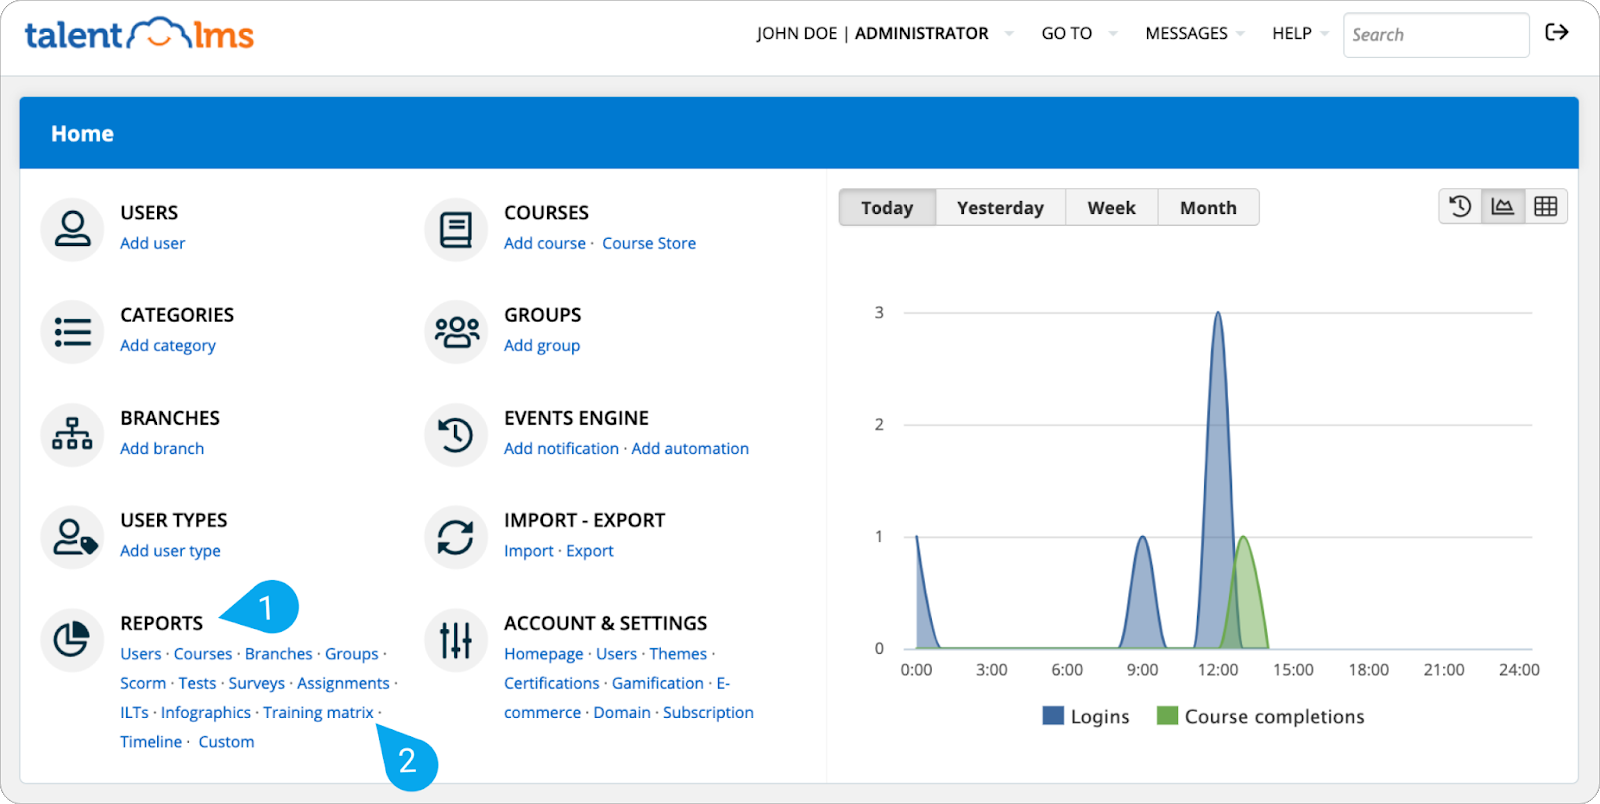Click the Add category link

point(168,345)
